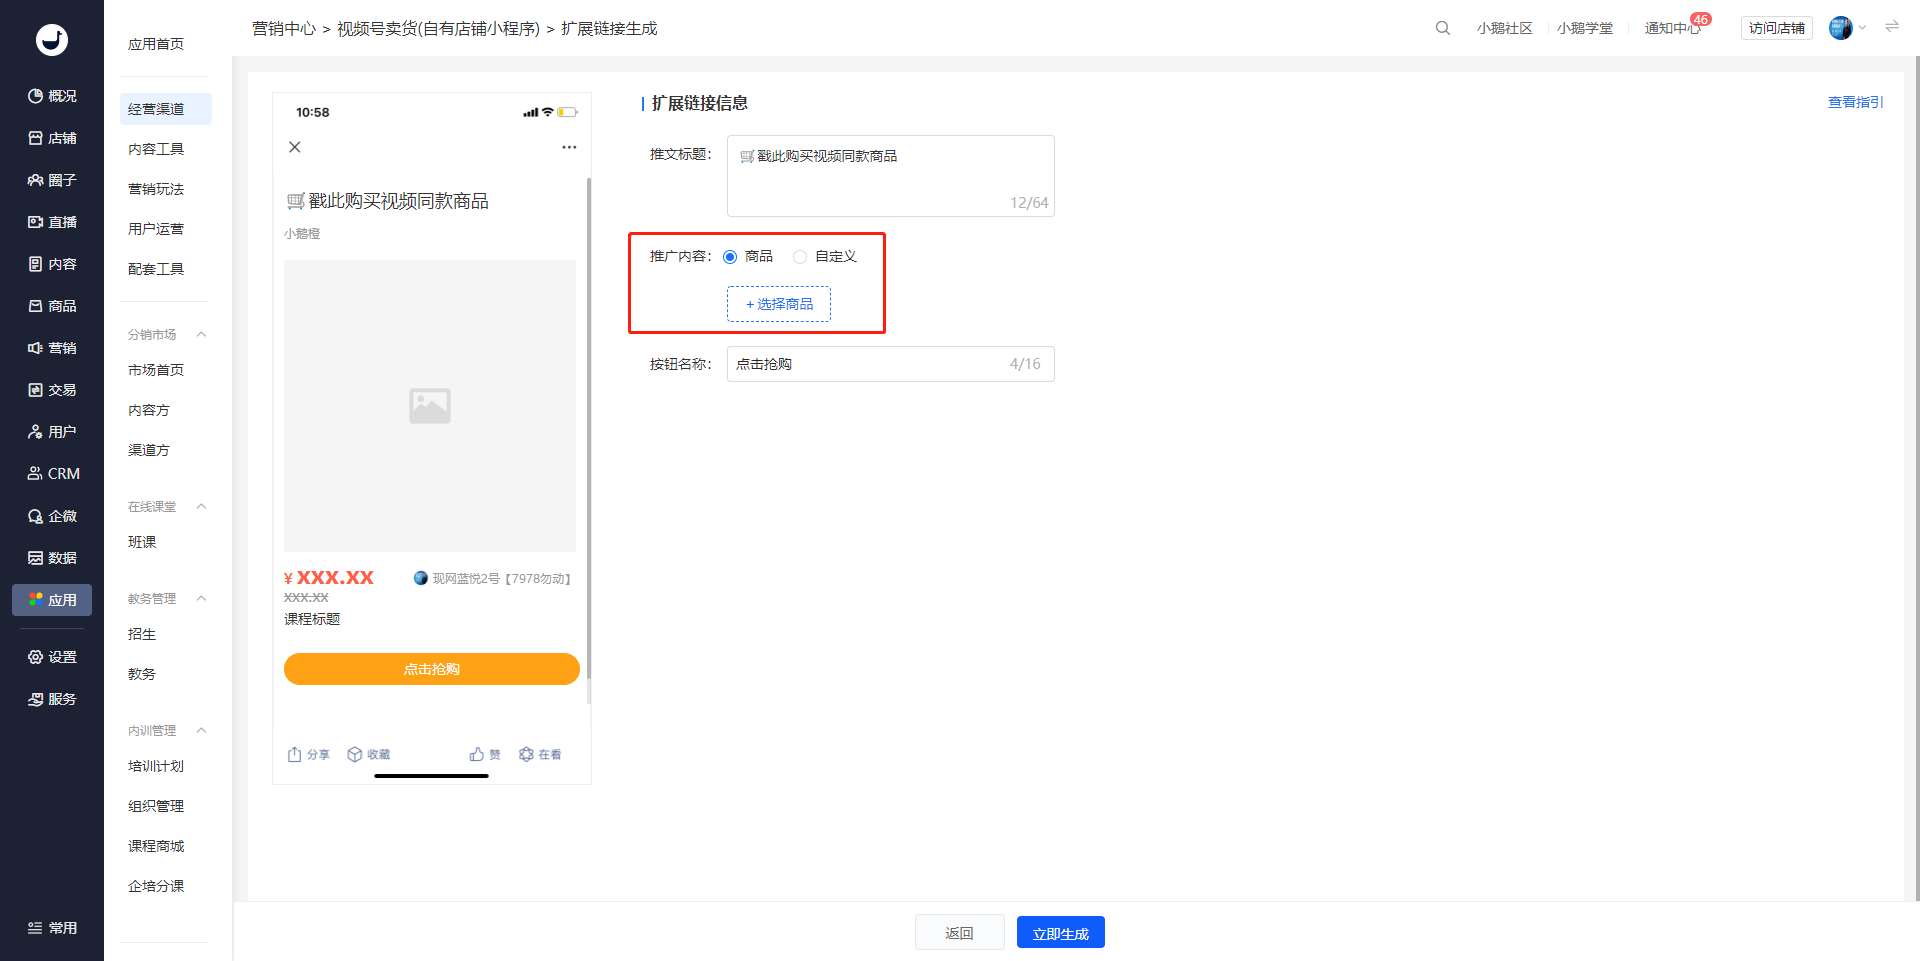Image resolution: width=1920 pixels, height=961 pixels.
Task: Click the 分享 share icon in preview
Action: [295, 754]
